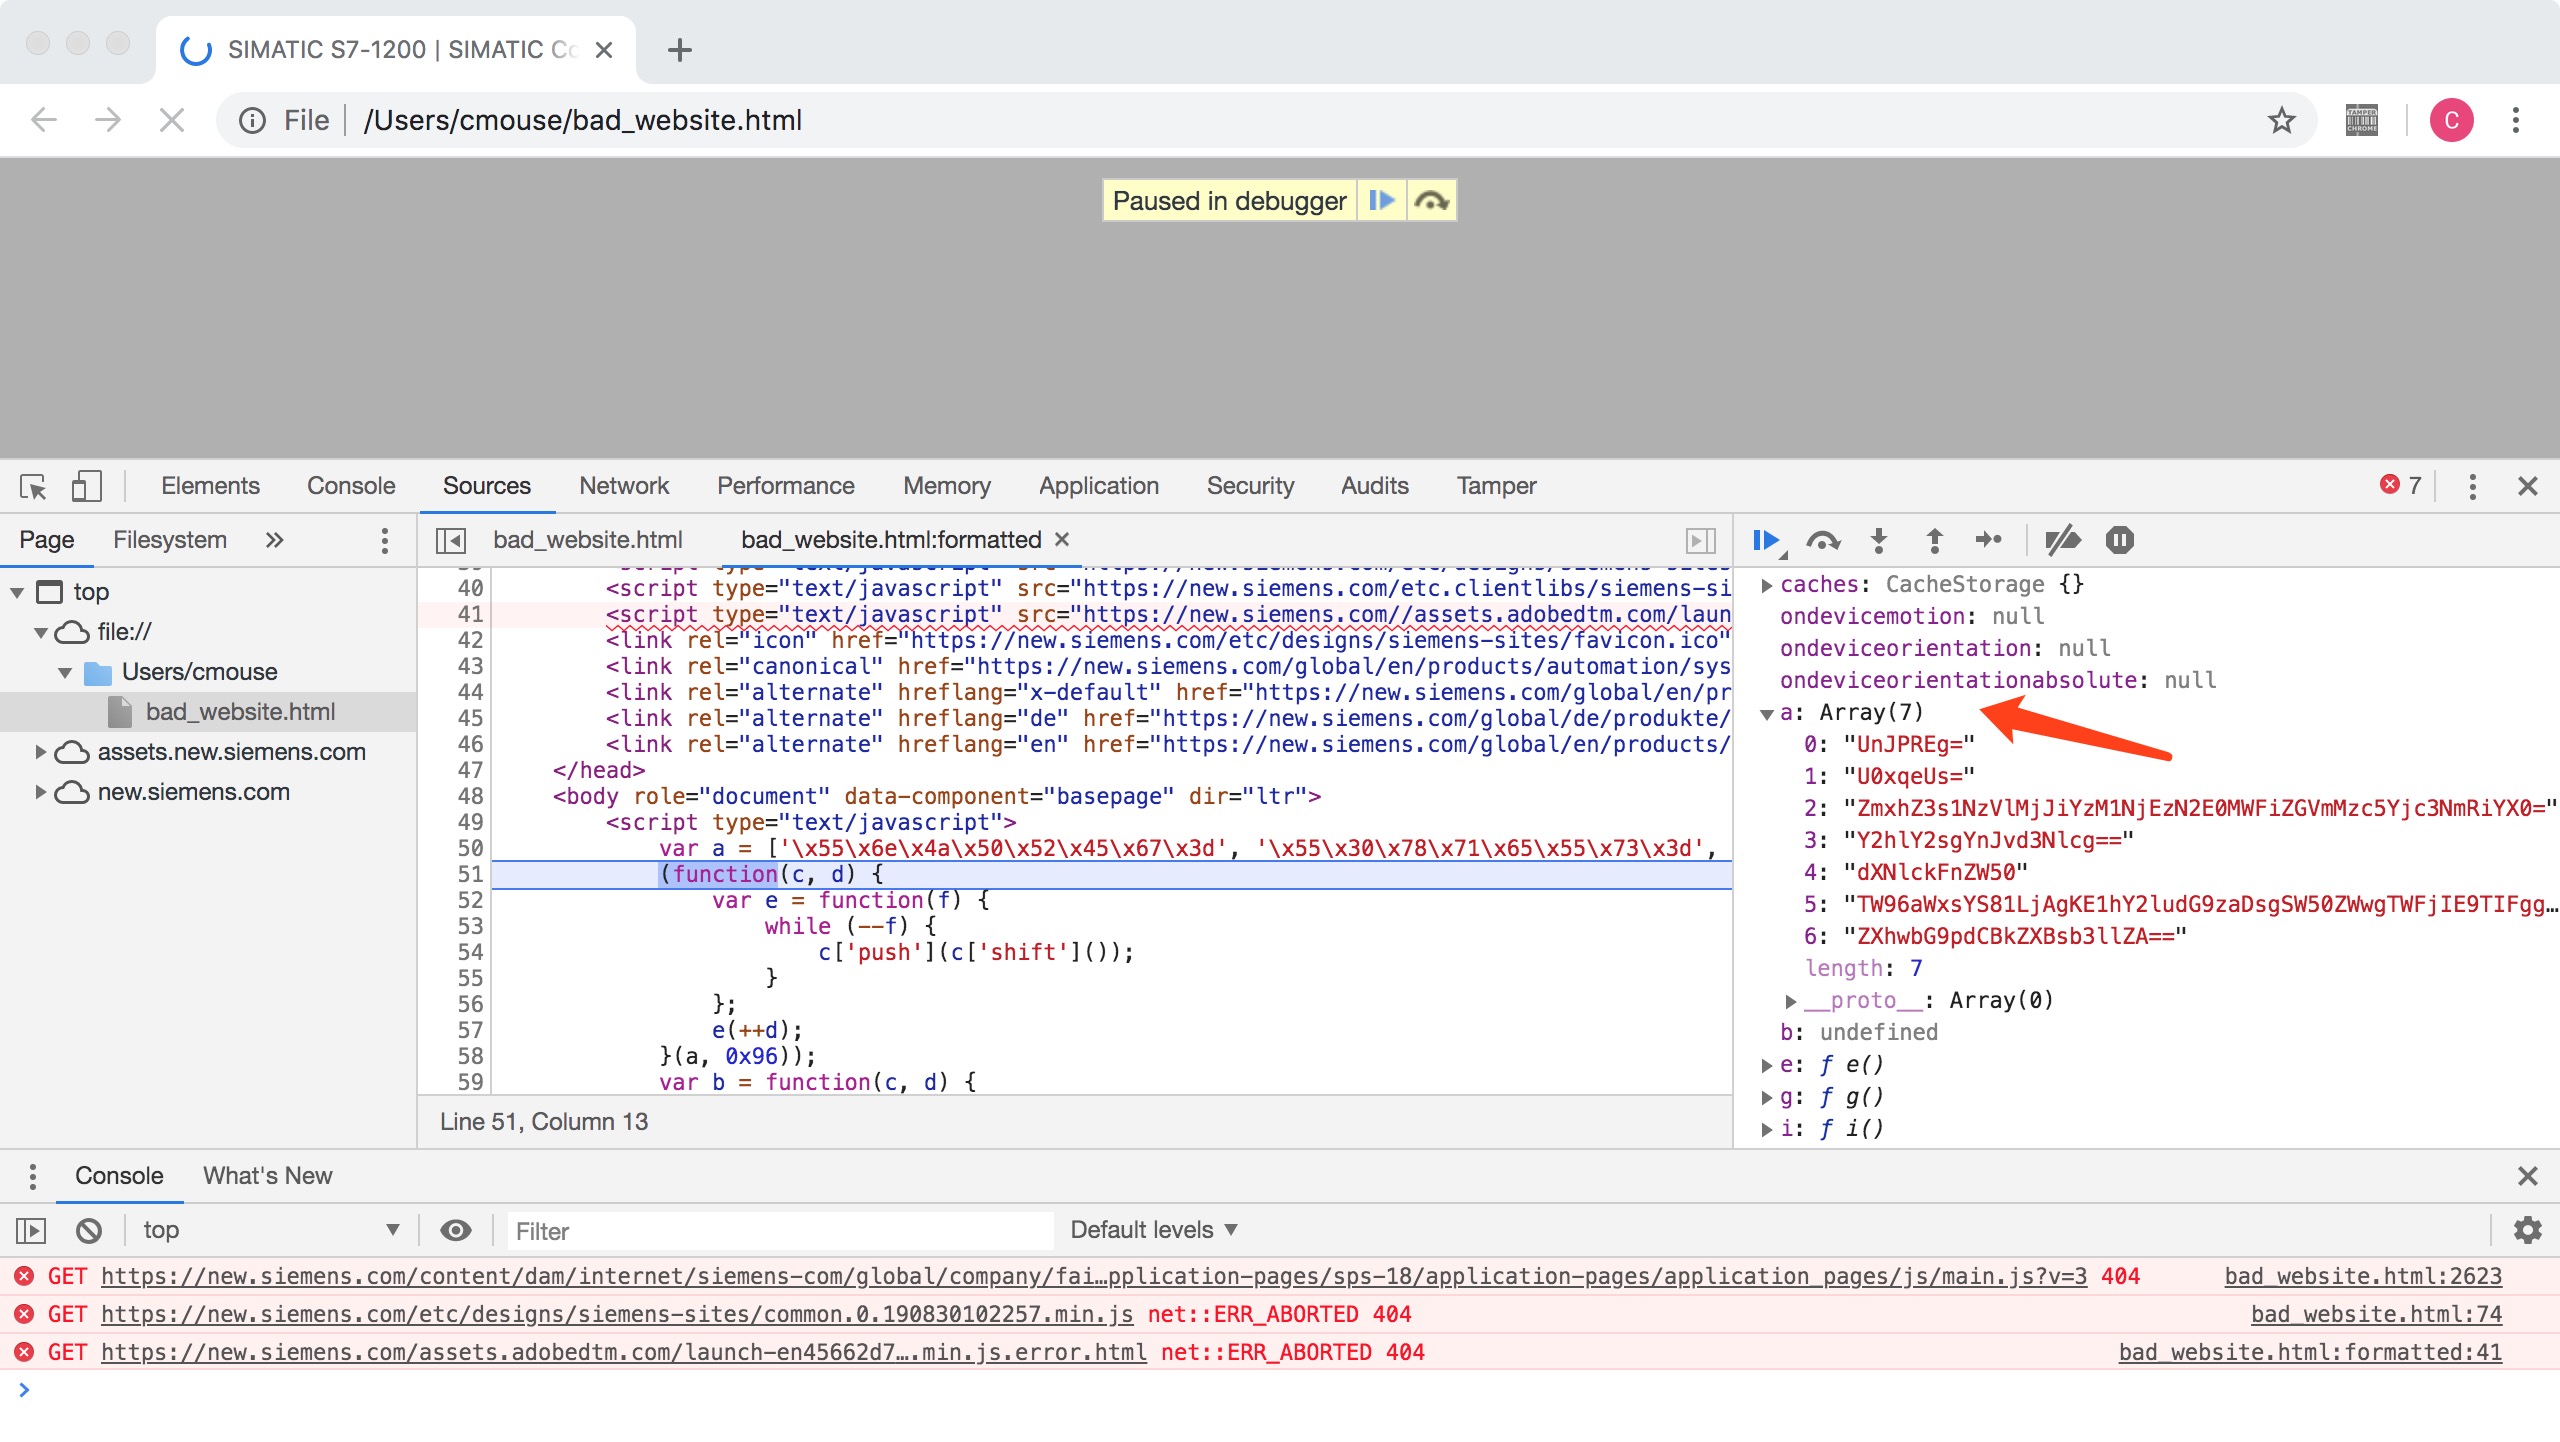Click step over in Paused overlay
This screenshot has width=2560, height=1442.
click(1431, 201)
